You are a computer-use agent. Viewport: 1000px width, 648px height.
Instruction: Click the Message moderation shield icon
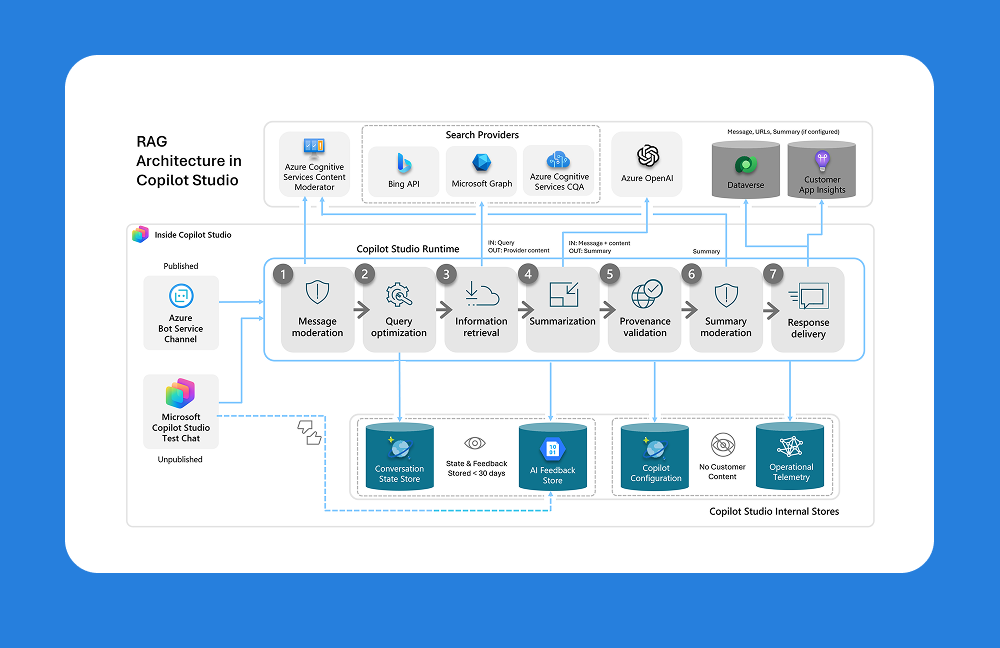pyautogui.click(x=317, y=293)
